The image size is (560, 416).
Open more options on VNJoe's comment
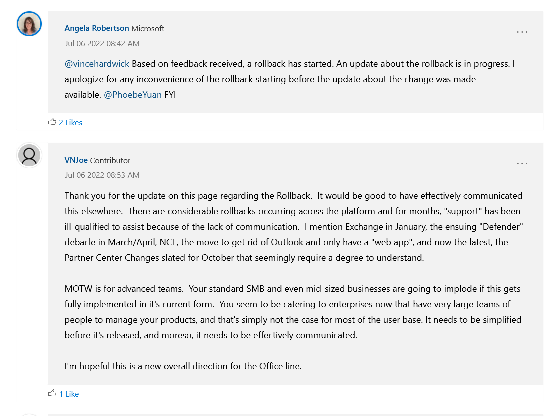click(522, 164)
